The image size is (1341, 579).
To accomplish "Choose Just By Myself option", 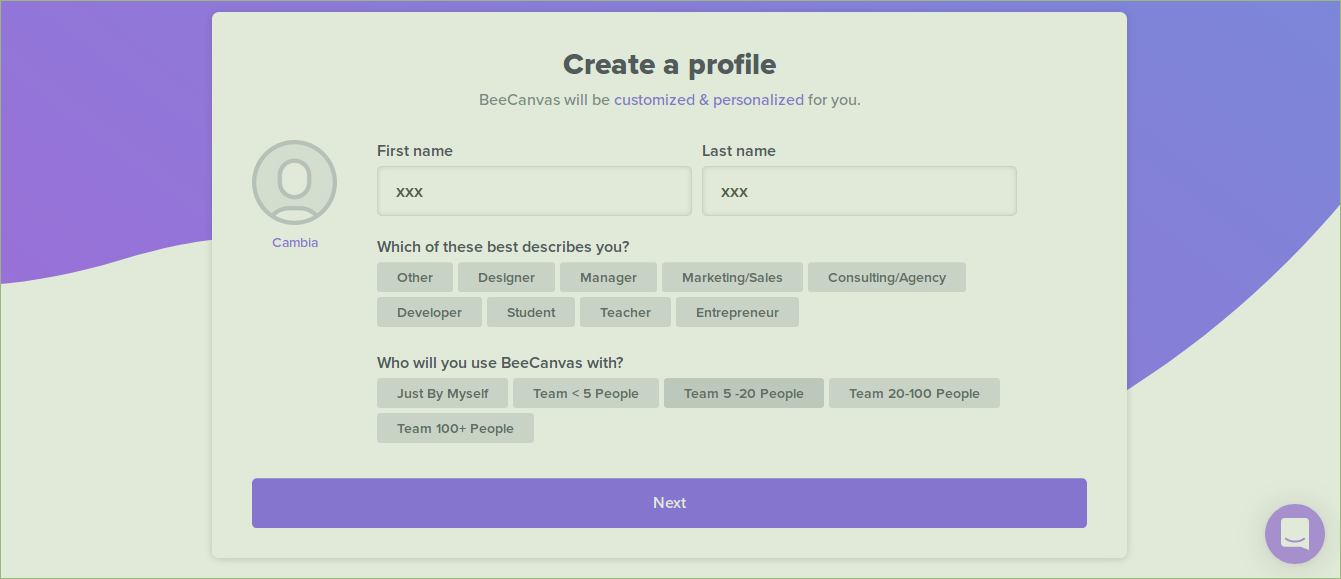I will coord(442,393).
